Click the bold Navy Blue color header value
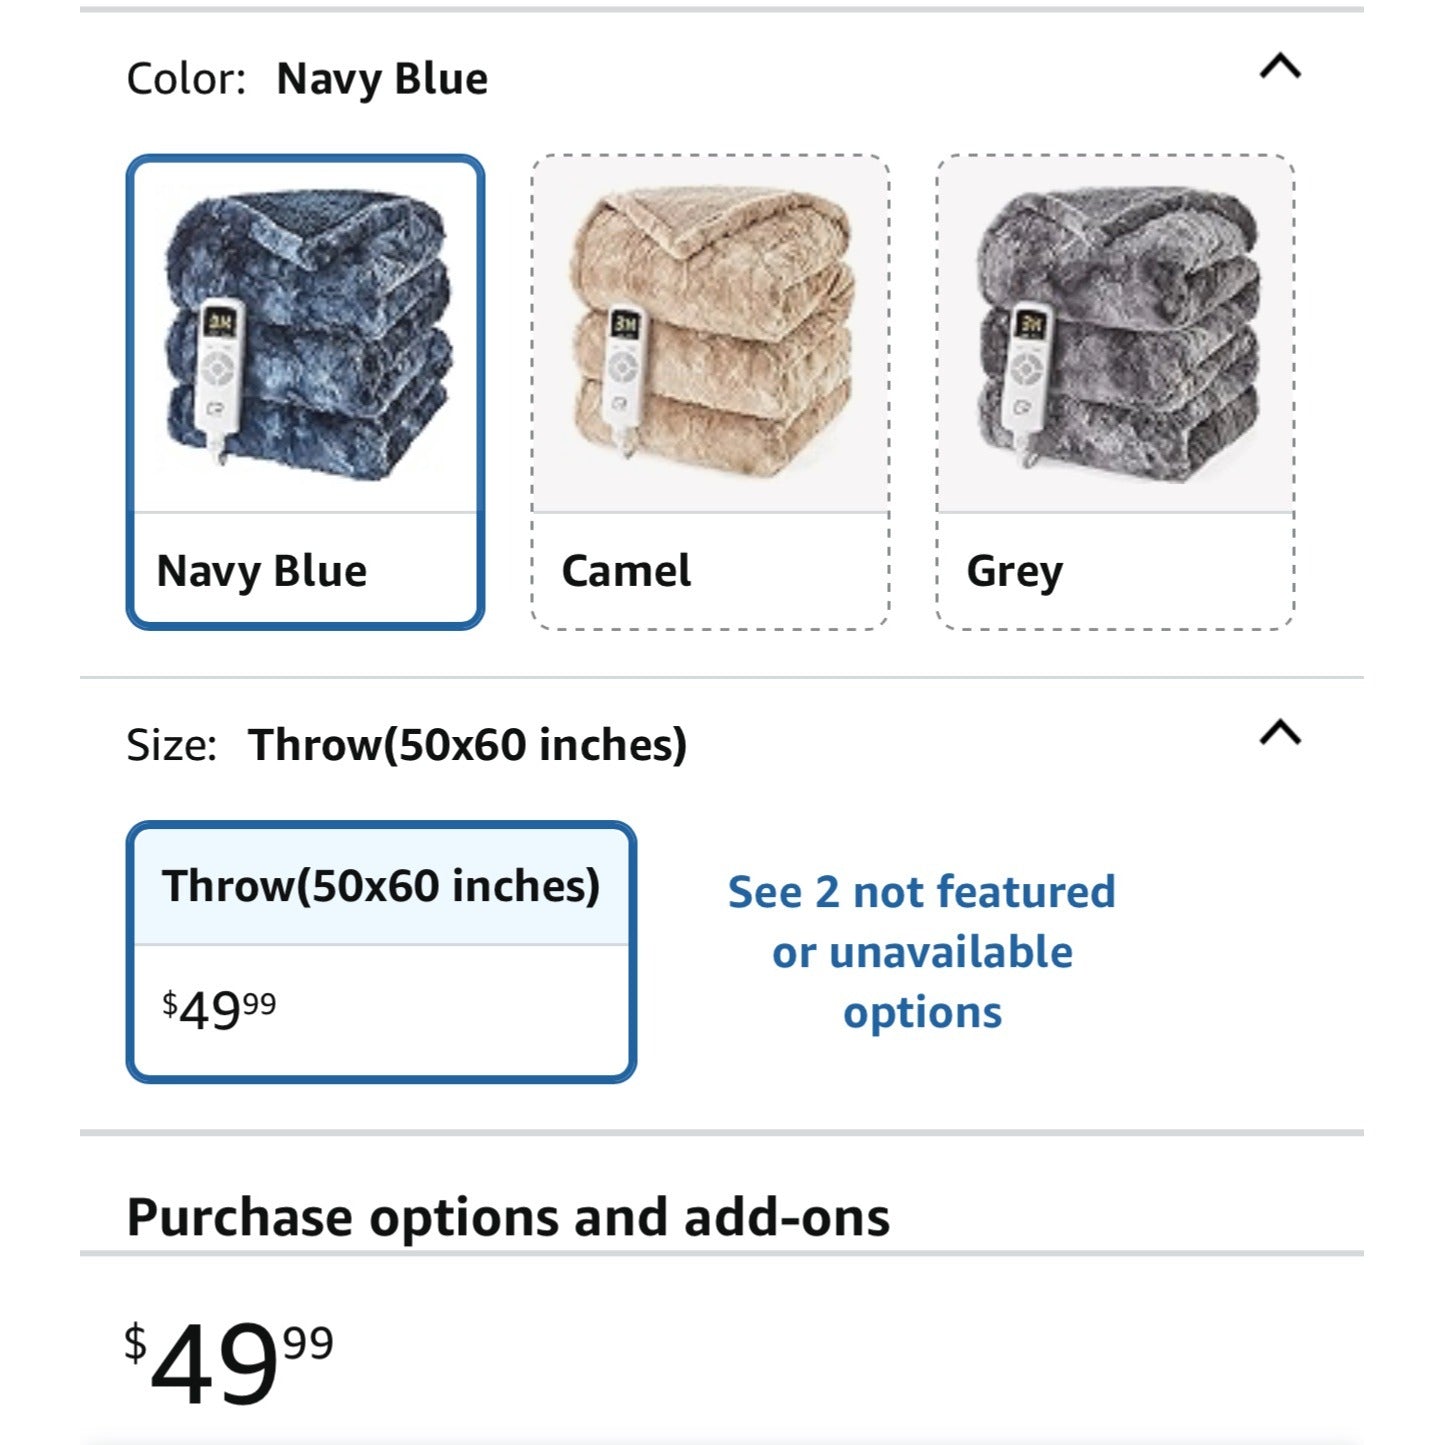The width and height of the screenshot is (1445, 1445). point(382,79)
